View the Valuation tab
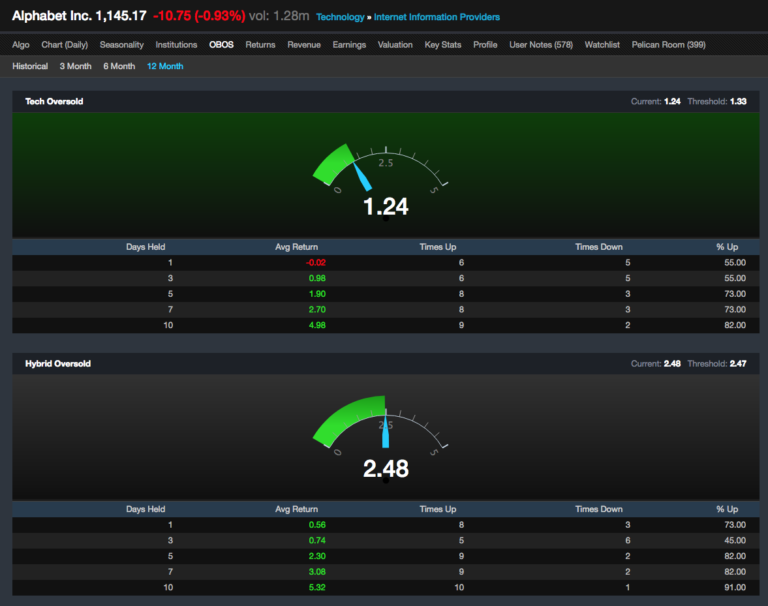This screenshot has width=768, height=606. [395, 45]
